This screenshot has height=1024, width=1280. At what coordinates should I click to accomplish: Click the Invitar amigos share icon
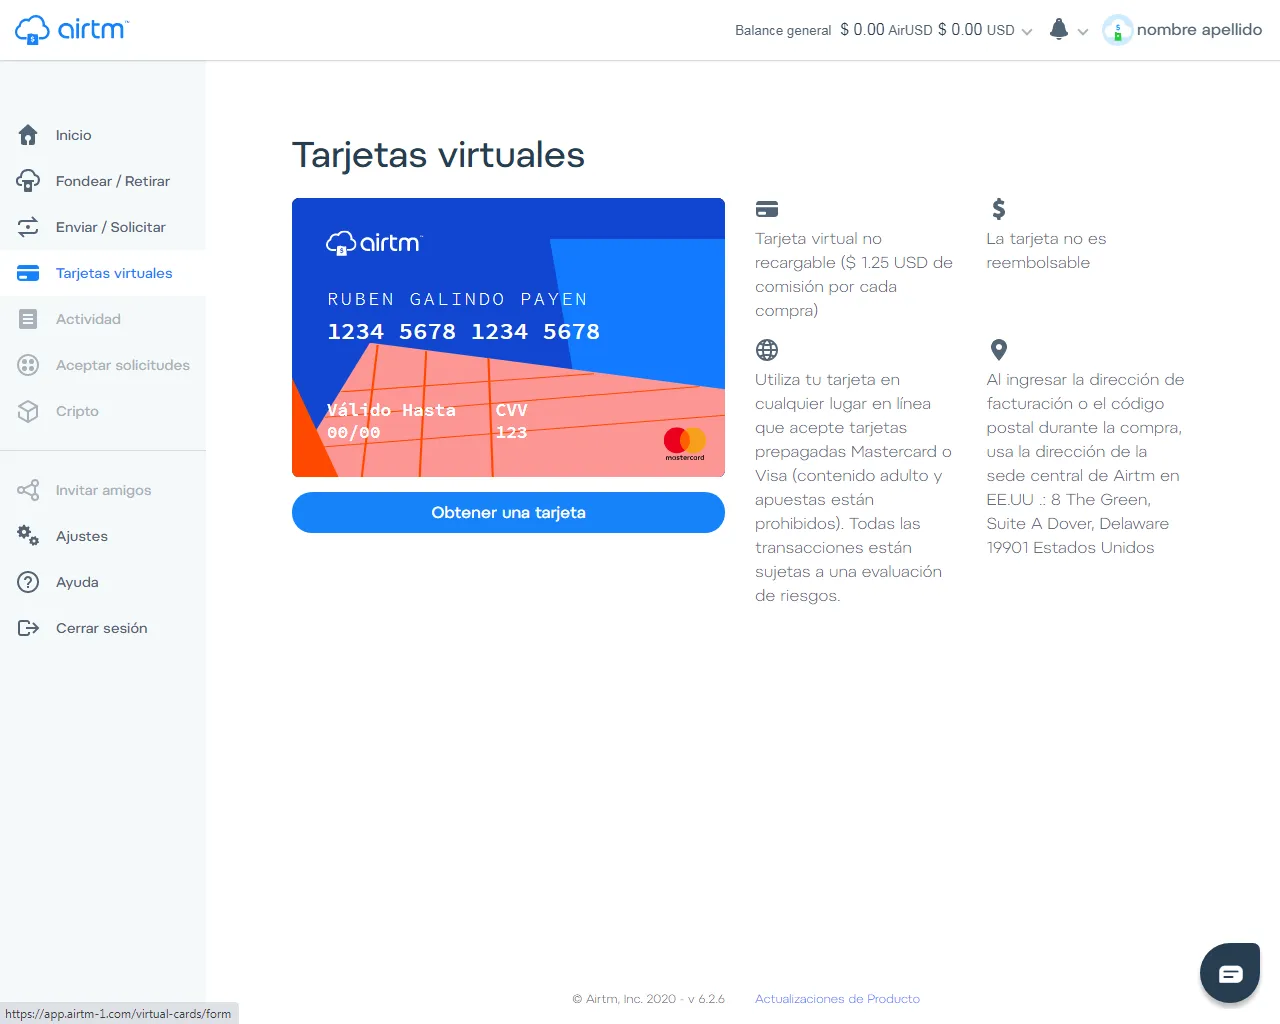coord(28,490)
